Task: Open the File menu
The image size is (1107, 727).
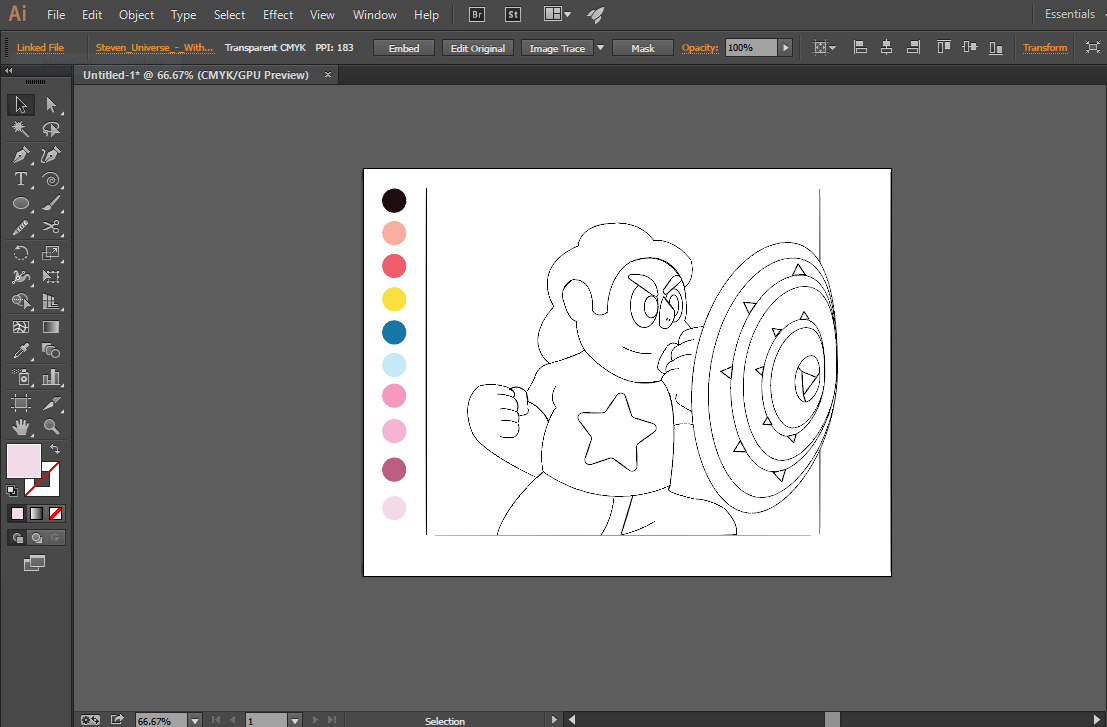Action: pyautogui.click(x=56, y=15)
